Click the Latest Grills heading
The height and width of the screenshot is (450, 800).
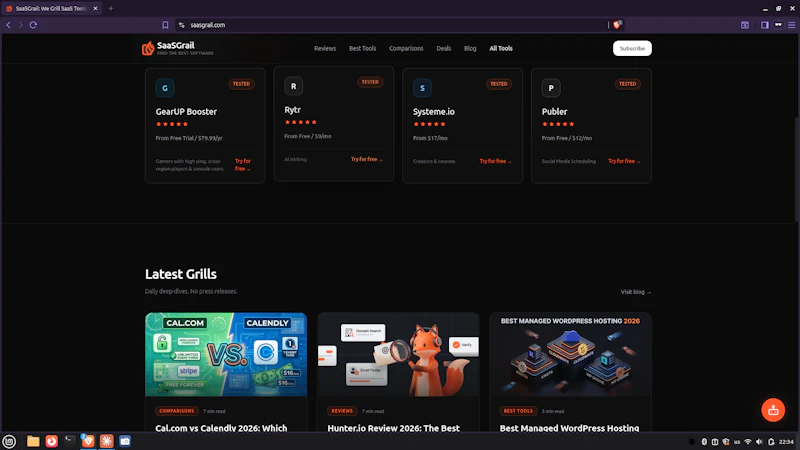181,274
